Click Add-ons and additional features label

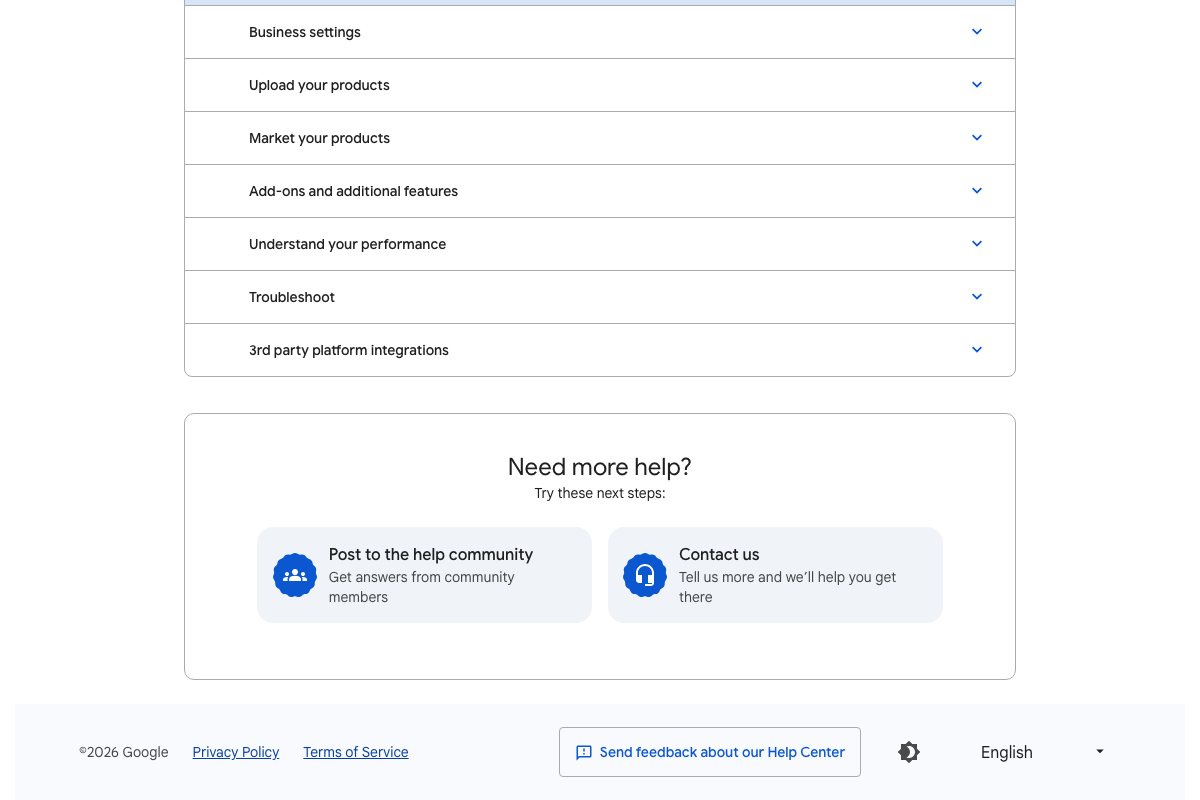pos(353,191)
